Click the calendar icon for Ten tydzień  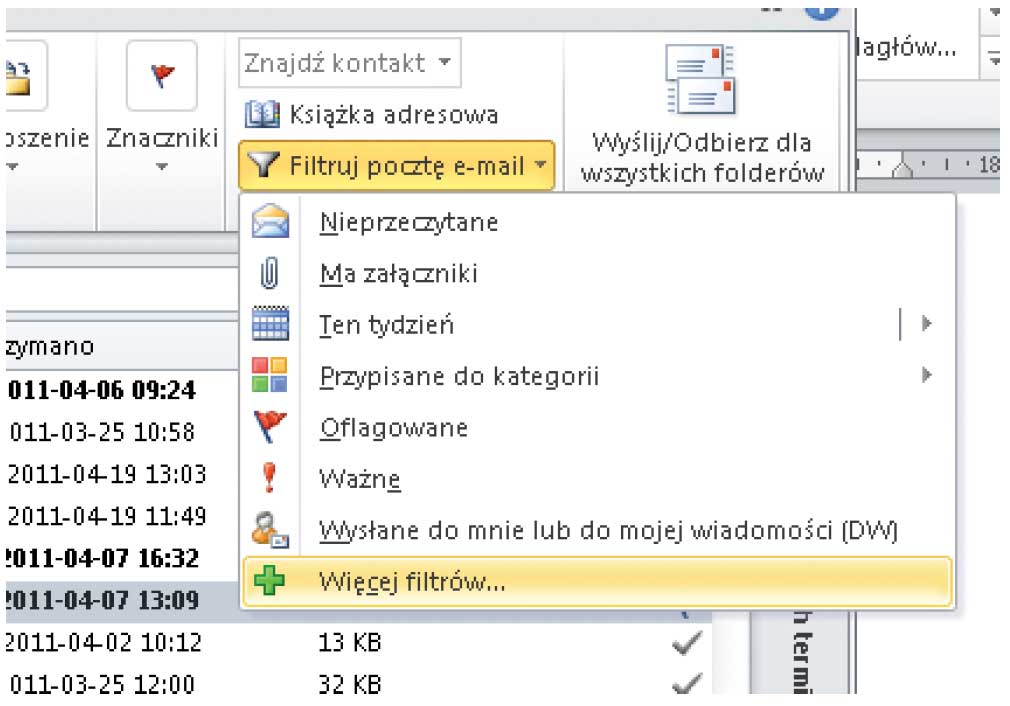pyautogui.click(x=272, y=325)
